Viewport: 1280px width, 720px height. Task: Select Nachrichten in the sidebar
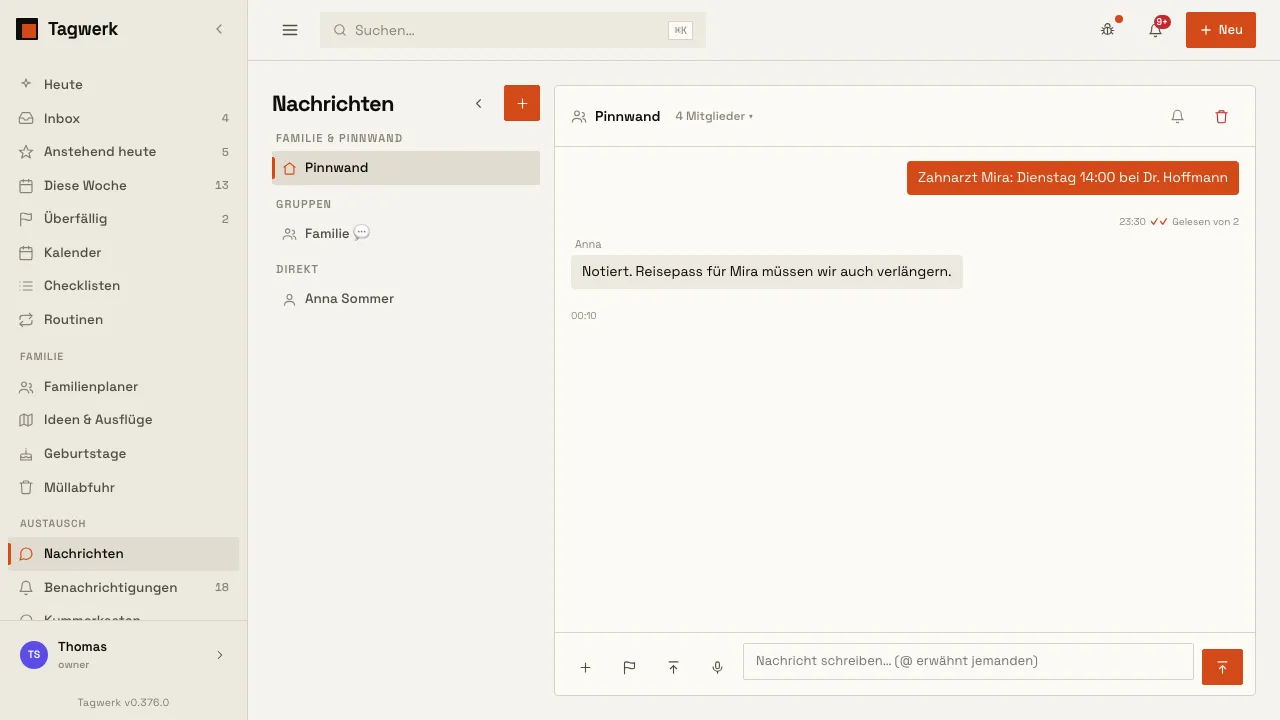[124, 554]
